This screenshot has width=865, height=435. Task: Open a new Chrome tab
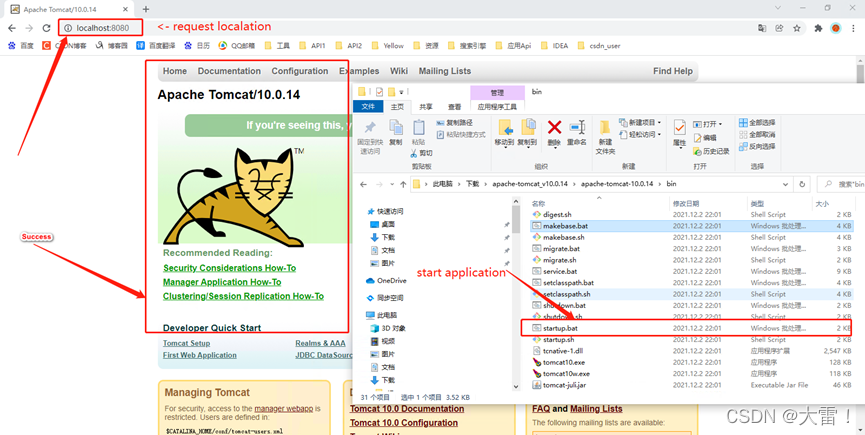point(146,9)
